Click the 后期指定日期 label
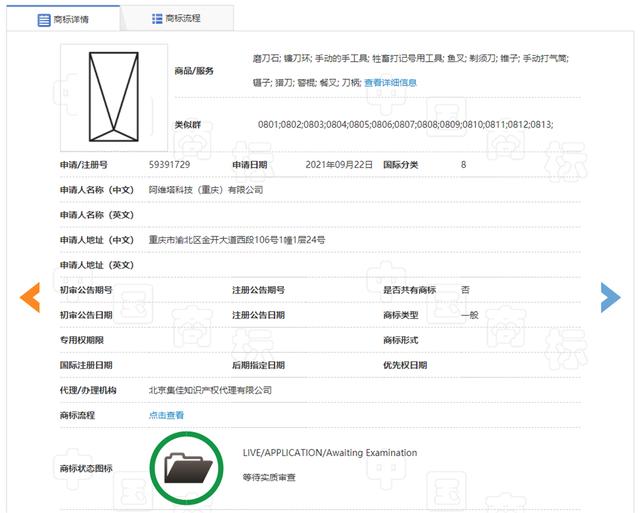 258,365
